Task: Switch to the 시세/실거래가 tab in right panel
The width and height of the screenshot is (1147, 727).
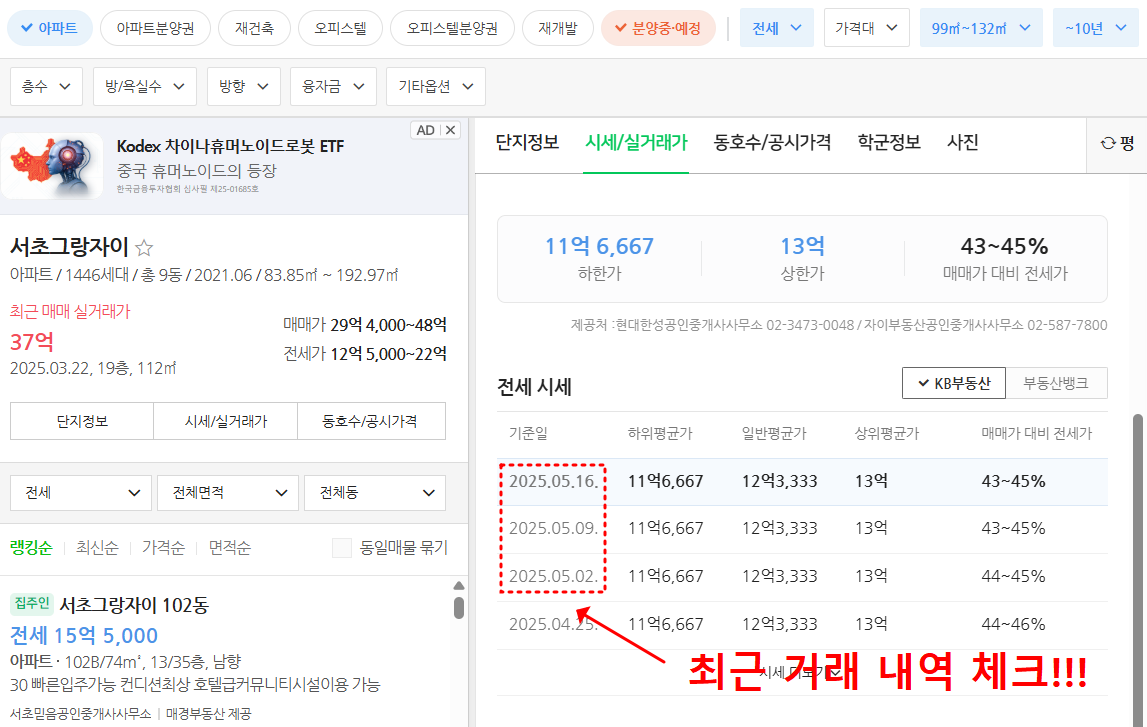Action: [x=636, y=143]
